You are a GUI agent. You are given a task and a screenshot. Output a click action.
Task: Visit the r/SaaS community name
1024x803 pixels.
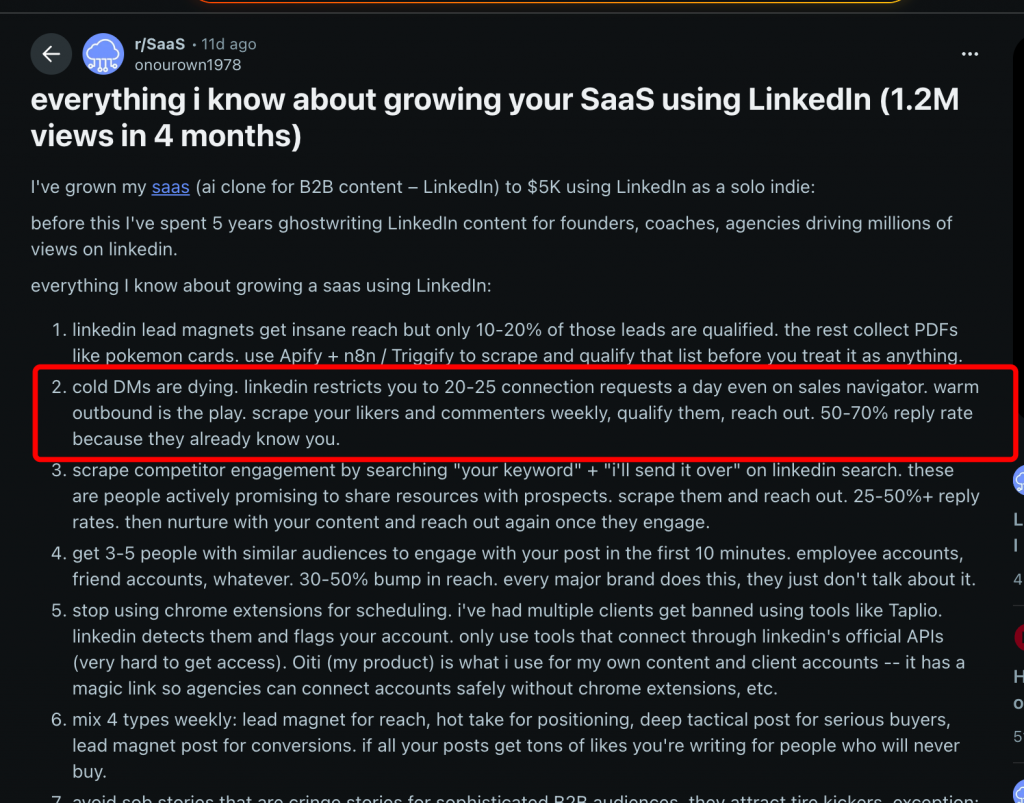158,43
